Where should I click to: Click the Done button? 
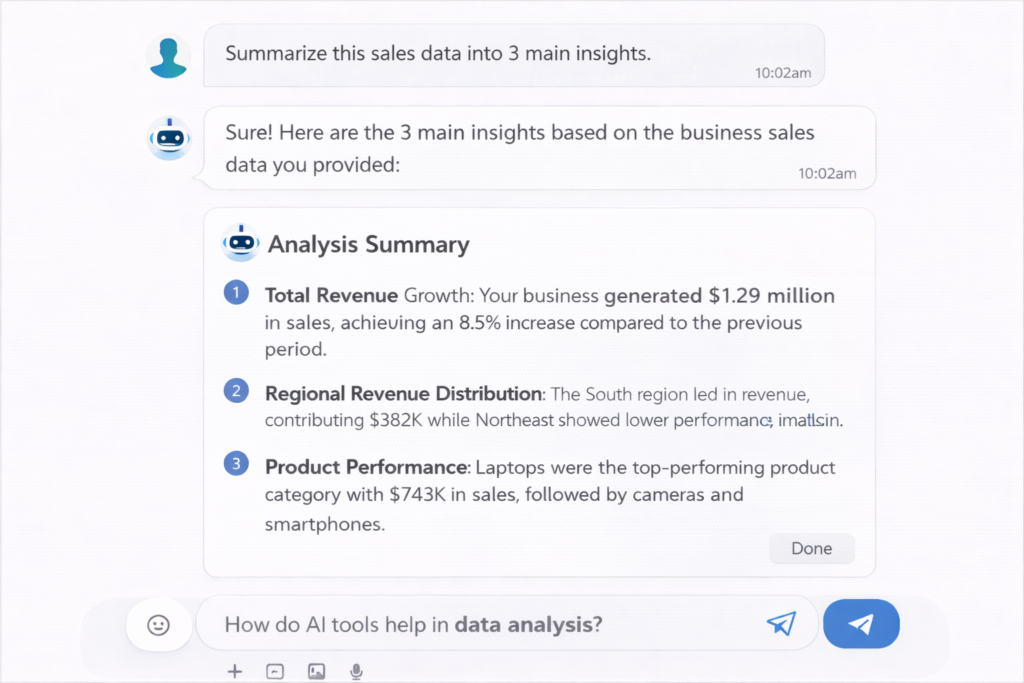[812, 548]
